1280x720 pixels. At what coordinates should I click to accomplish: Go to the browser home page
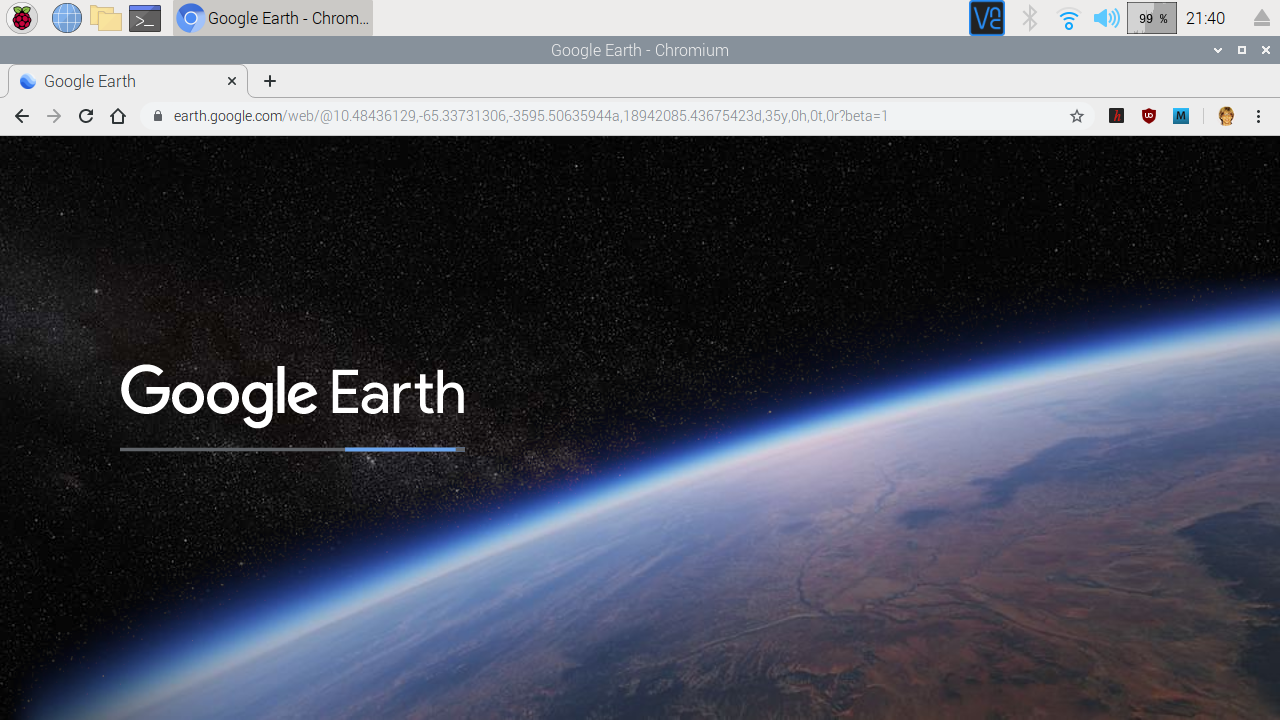(x=118, y=116)
